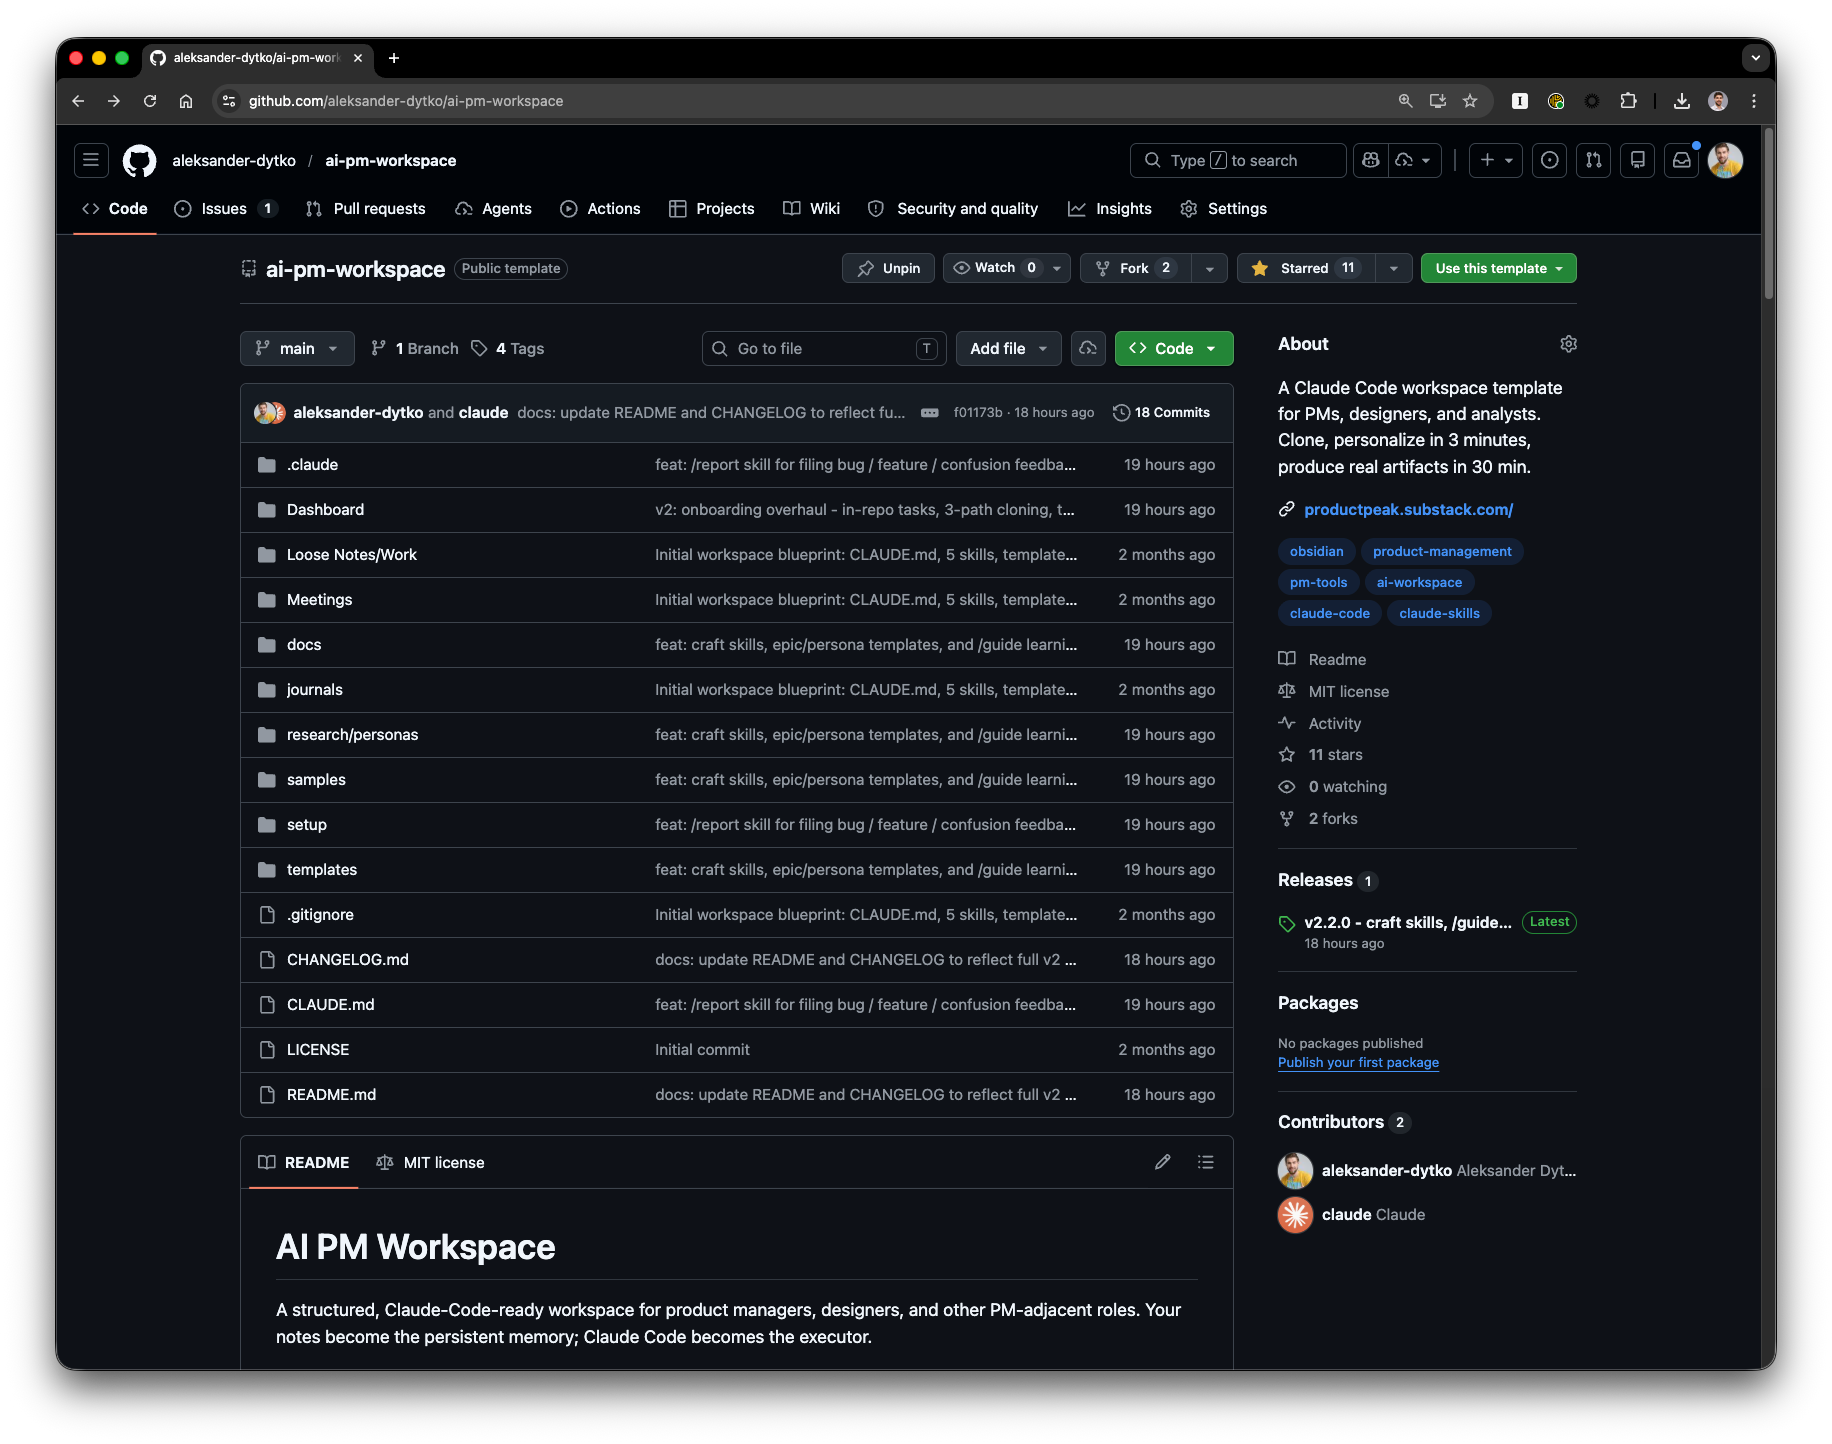Open the Watch notifications dropdown
This screenshot has width=1832, height=1444.
click(1007, 268)
